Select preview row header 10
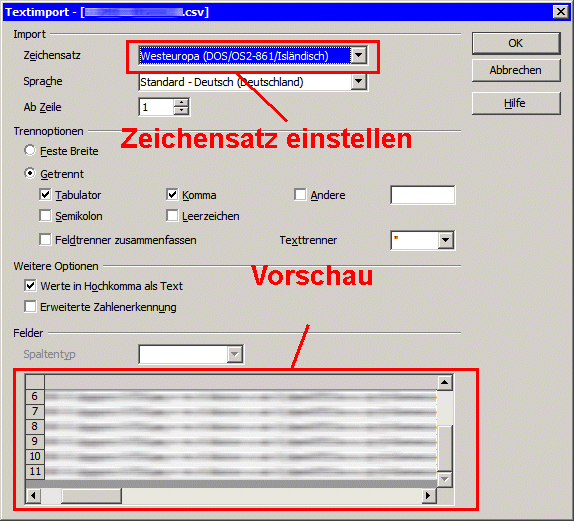This screenshot has height=521, width=574. pos(35,456)
